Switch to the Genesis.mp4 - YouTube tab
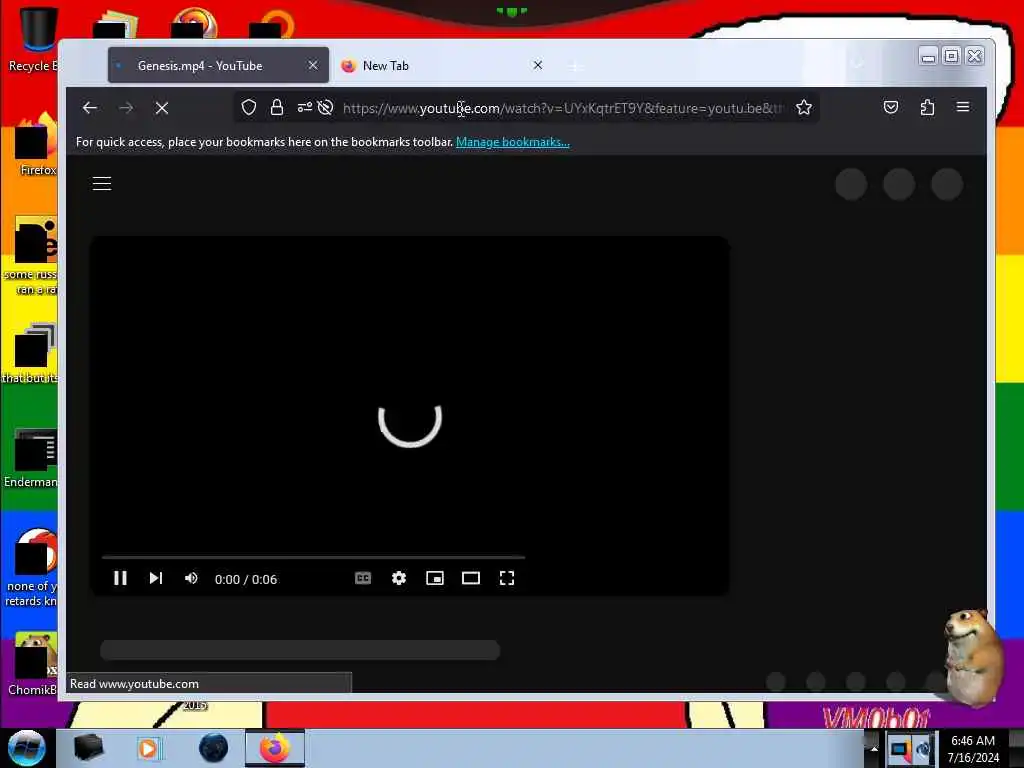This screenshot has height=768, width=1024. click(218, 65)
